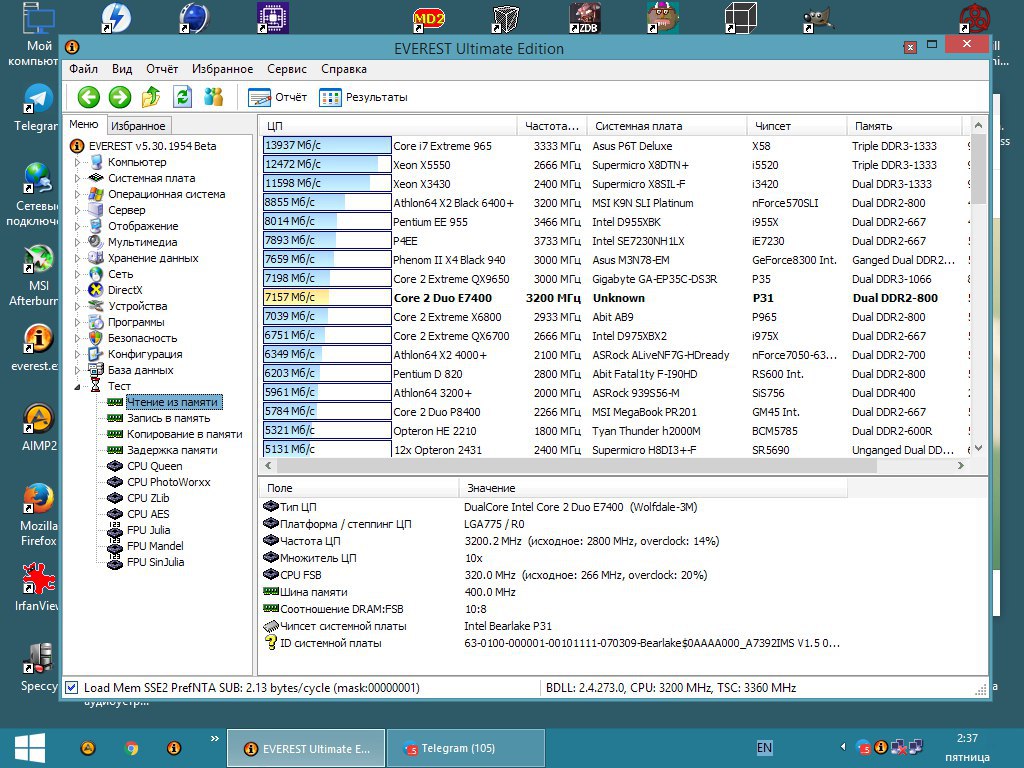Click the green Forward arrow toolbar icon
1024x768 pixels.
click(120, 97)
